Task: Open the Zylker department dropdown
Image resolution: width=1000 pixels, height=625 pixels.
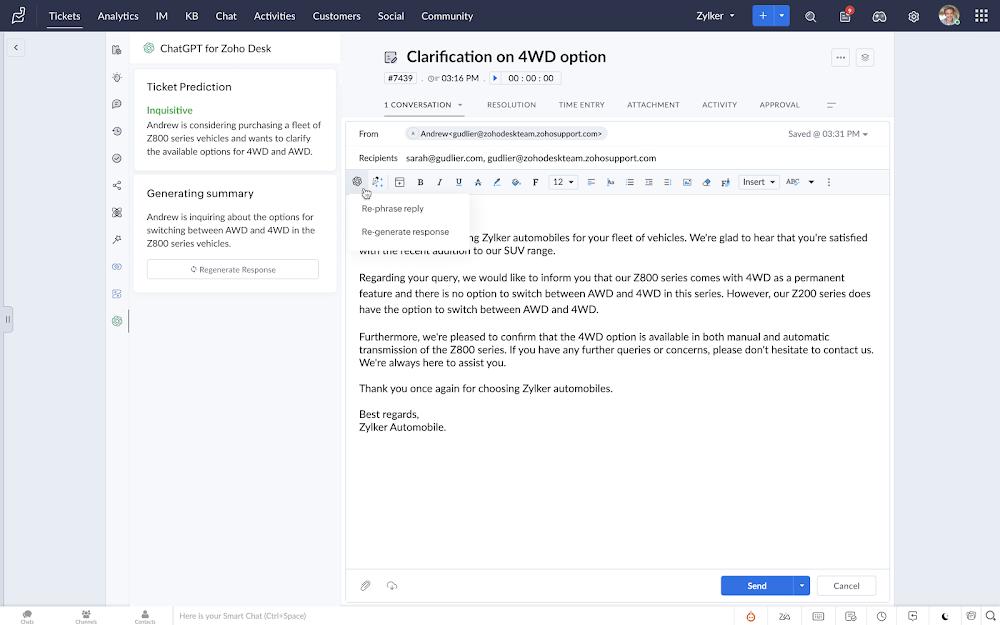Action: pos(716,16)
